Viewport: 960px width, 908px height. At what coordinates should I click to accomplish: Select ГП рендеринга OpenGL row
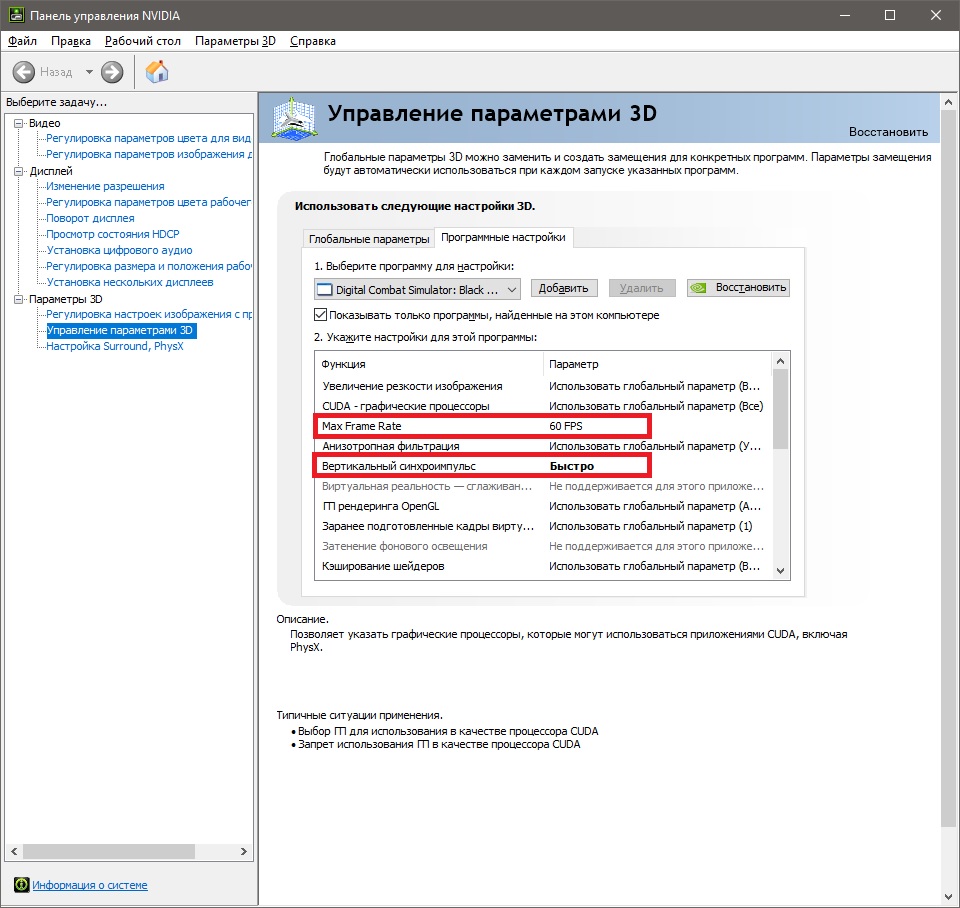coord(542,506)
